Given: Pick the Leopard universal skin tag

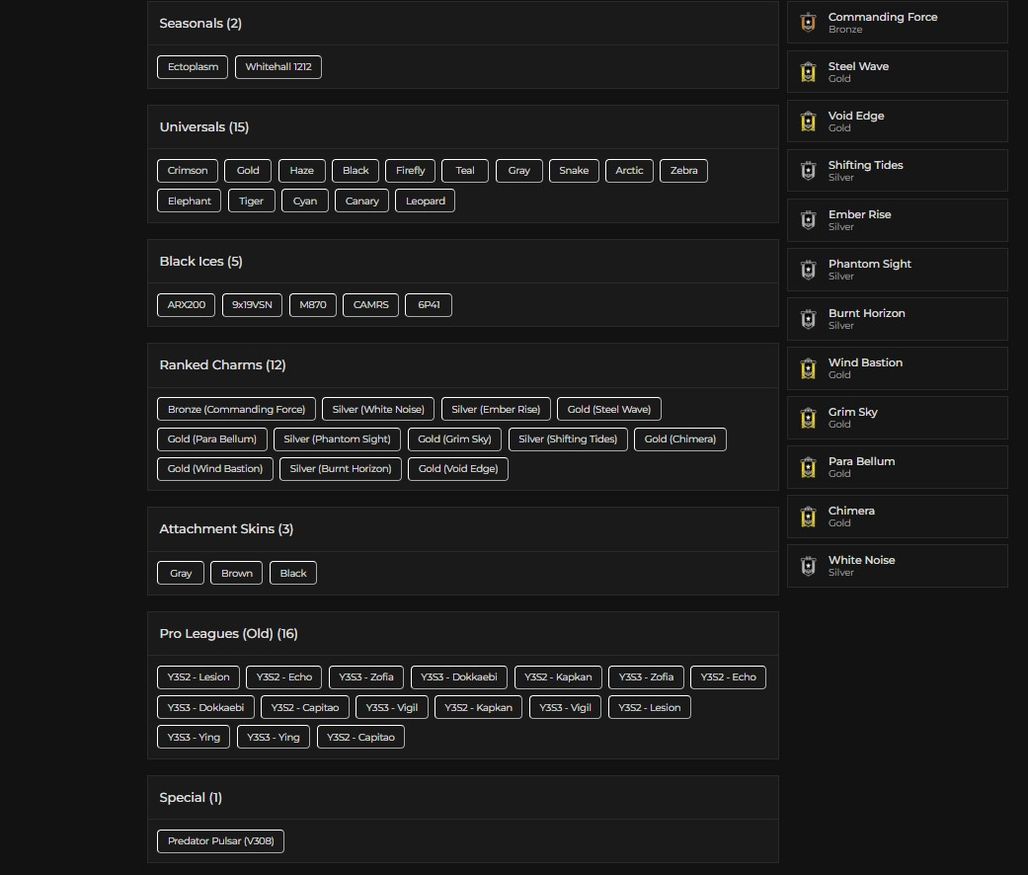Looking at the screenshot, I should (x=425, y=201).
